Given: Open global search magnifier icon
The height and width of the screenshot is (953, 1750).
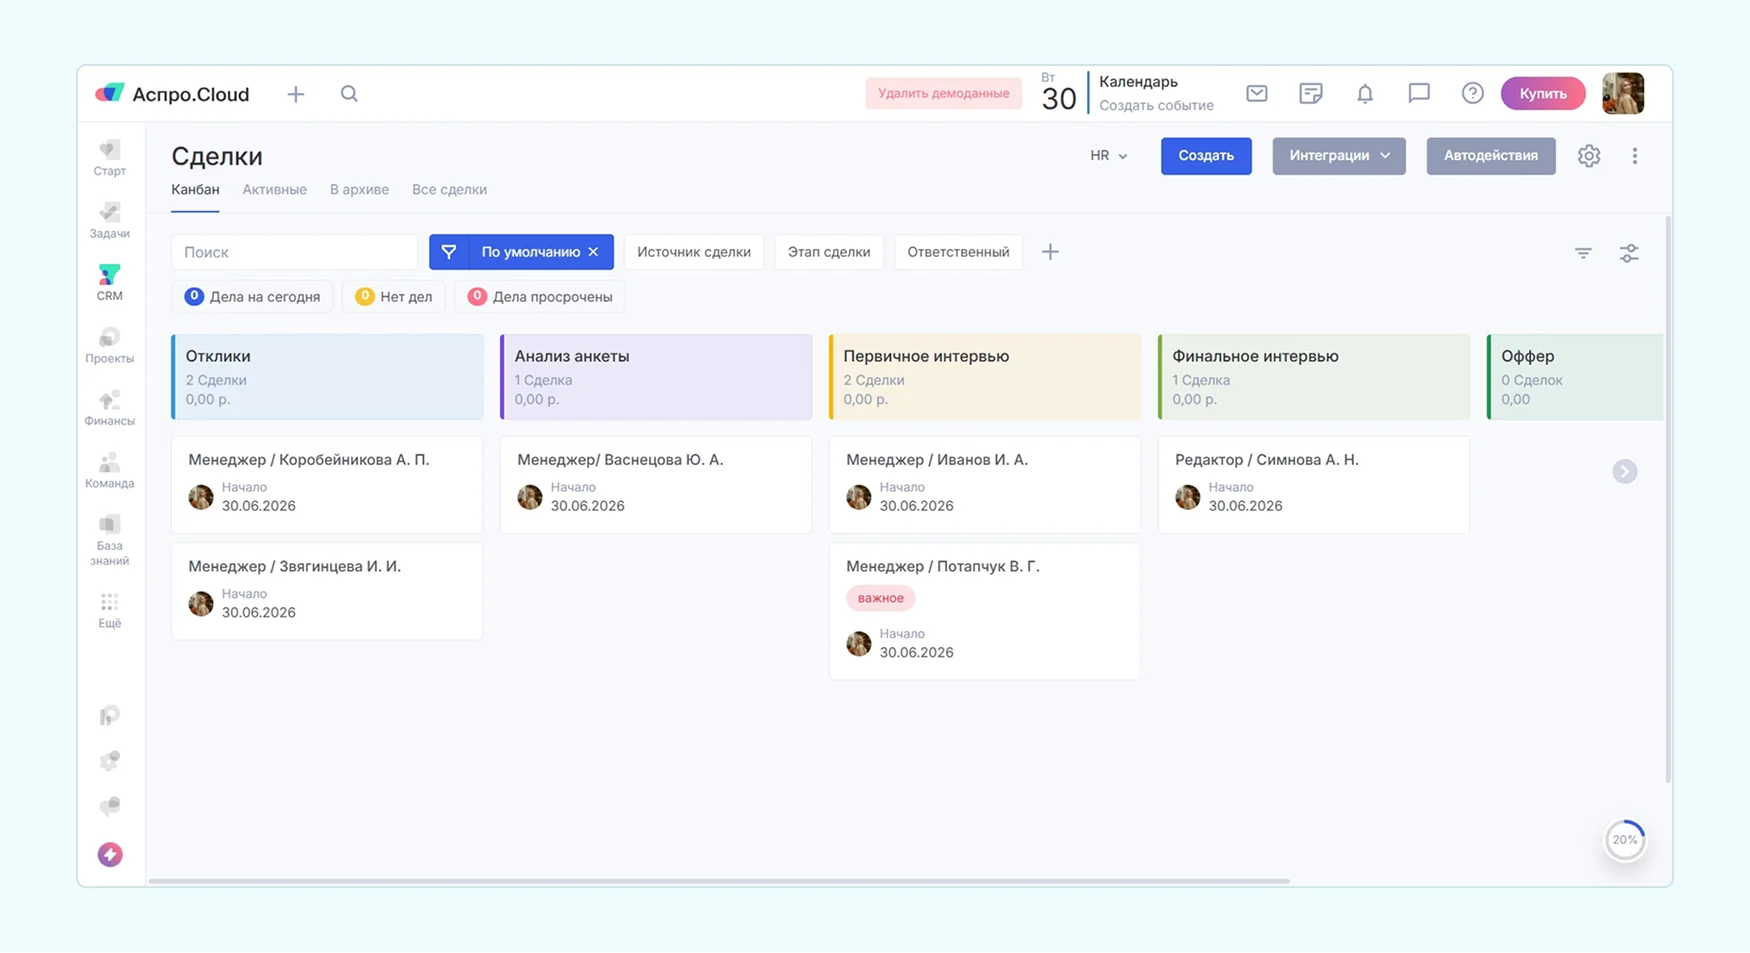Looking at the screenshot, I should pyautogui.click(x=349, y=93).
